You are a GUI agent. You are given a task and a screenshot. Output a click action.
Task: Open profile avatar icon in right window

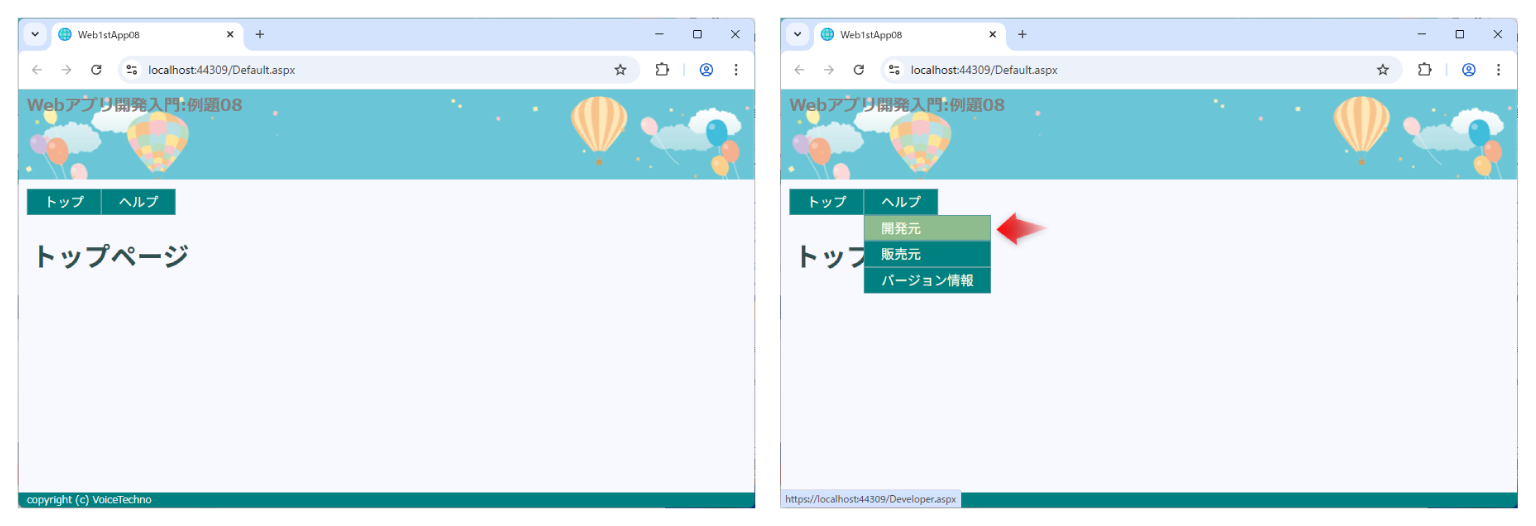tap(1469, 70)
